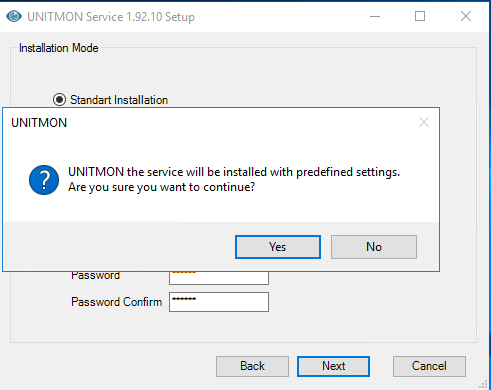491x390 pixels.
Task: Close the UNITMON confirmation dialog
Action: pyautogui.click(x=424, y=122)
